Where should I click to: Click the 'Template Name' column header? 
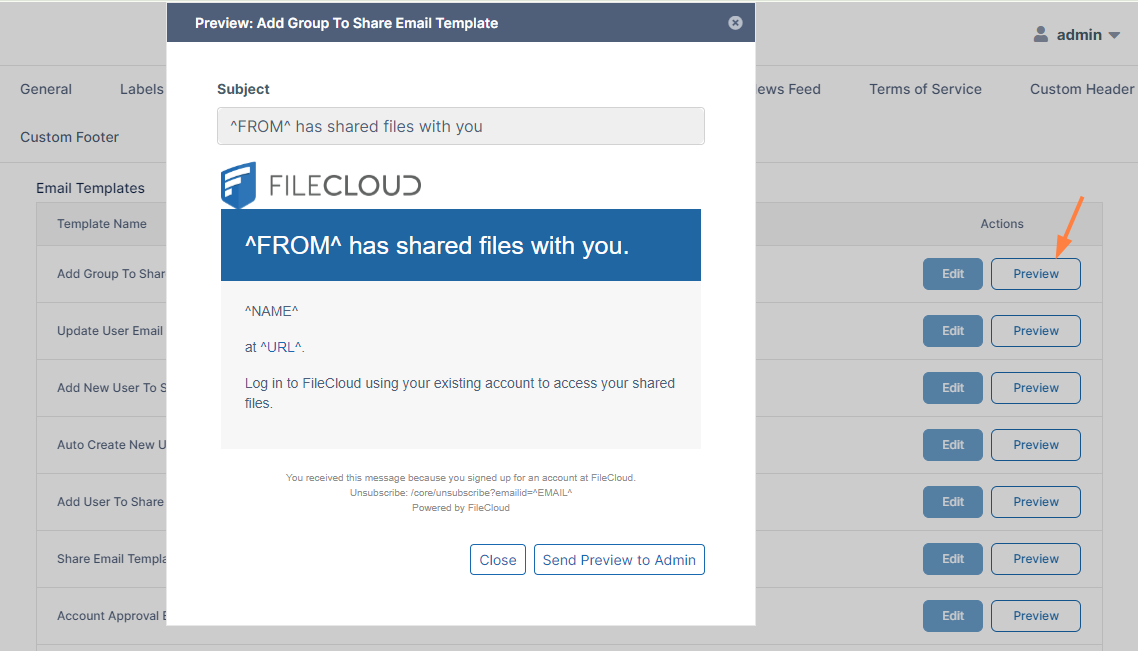coord(102,224)
